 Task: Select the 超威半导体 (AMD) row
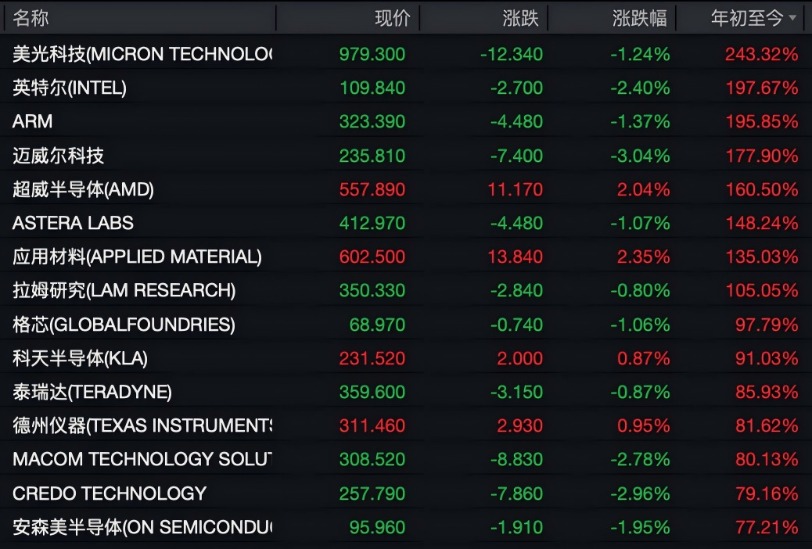click(406, 189)
